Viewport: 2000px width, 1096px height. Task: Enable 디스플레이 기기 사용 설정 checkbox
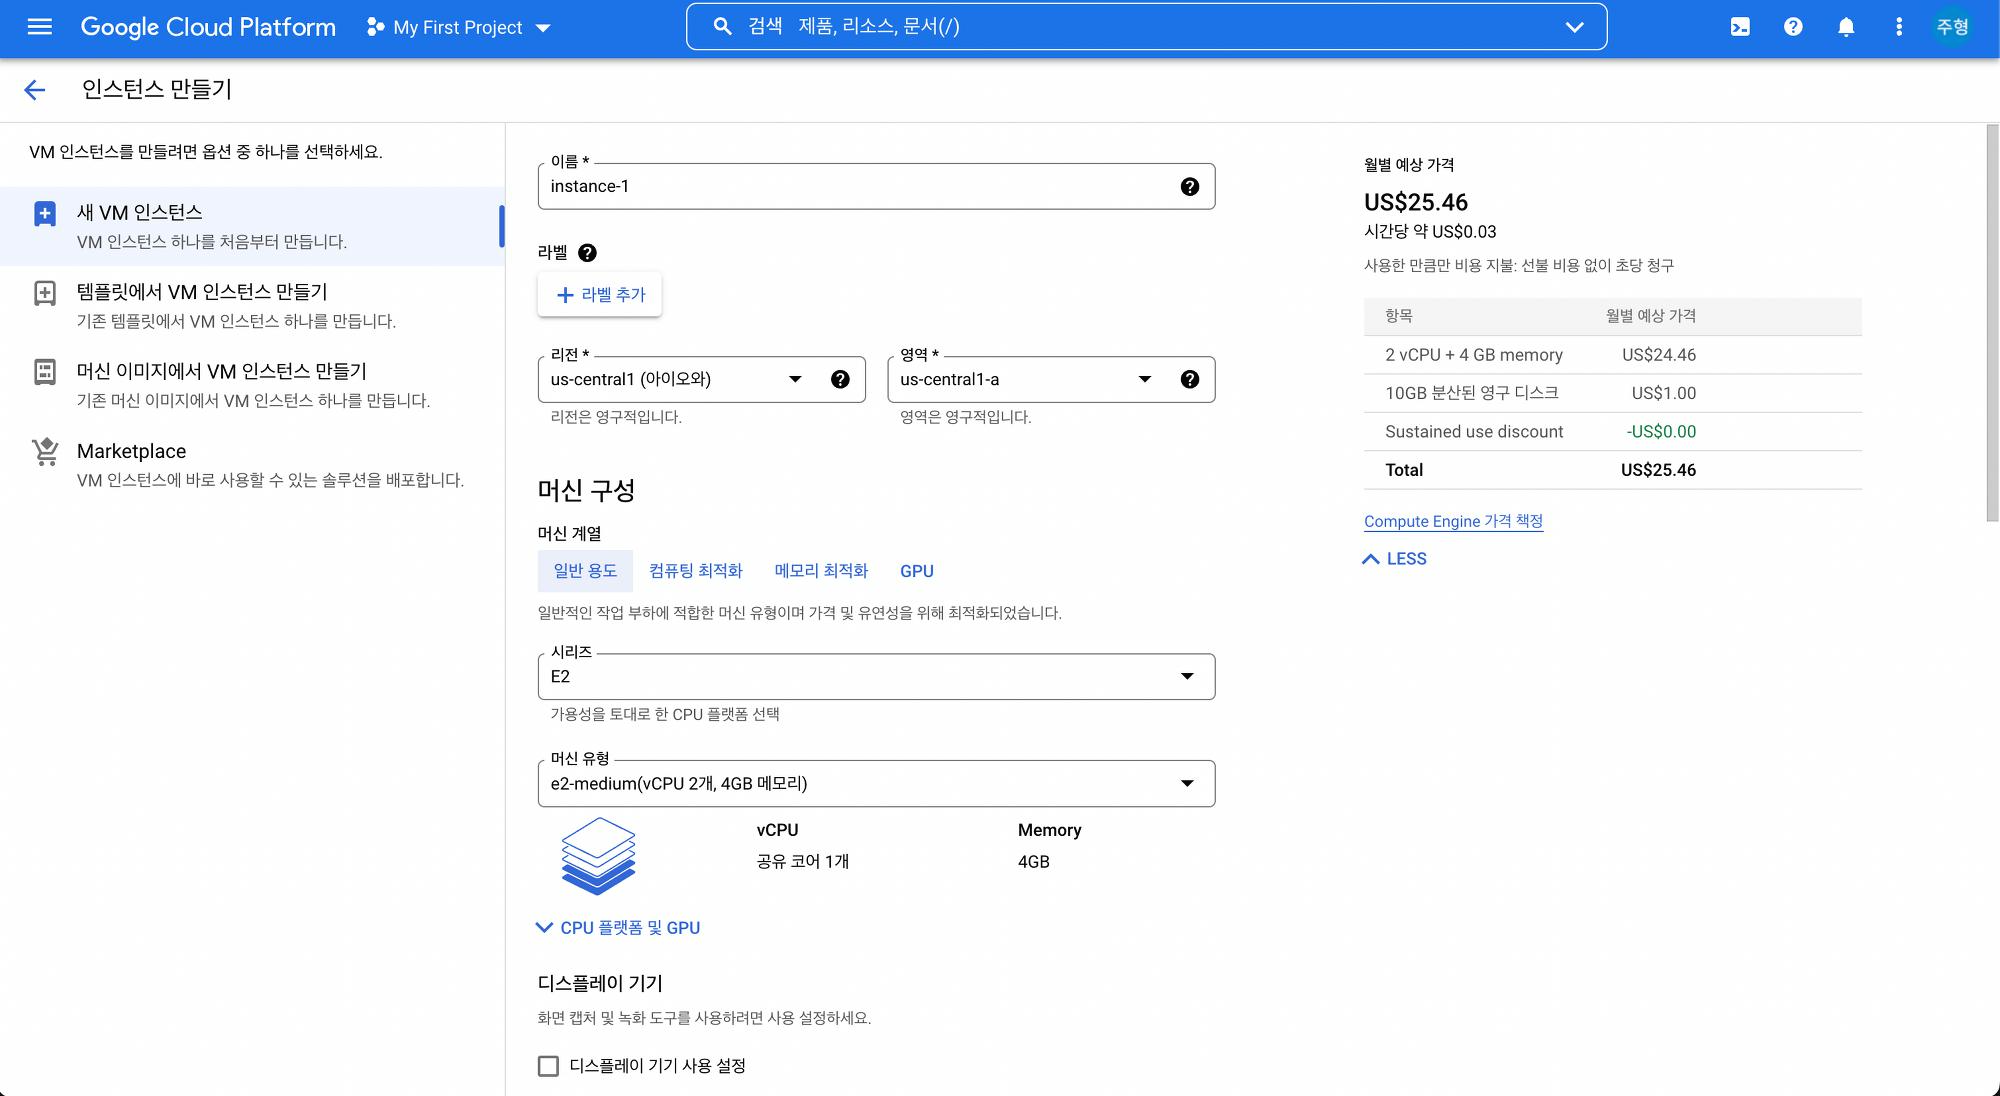pyautogui.click(x=548, y=1066)
